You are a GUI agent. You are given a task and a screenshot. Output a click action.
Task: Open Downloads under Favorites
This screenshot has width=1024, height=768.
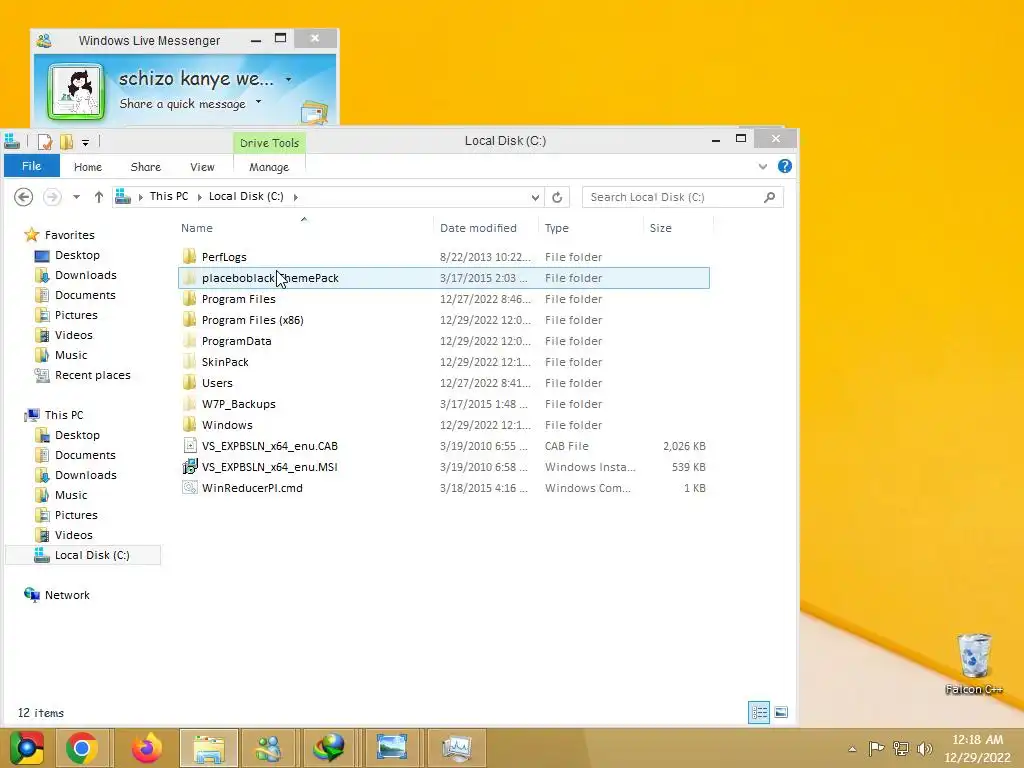[86, 275]
